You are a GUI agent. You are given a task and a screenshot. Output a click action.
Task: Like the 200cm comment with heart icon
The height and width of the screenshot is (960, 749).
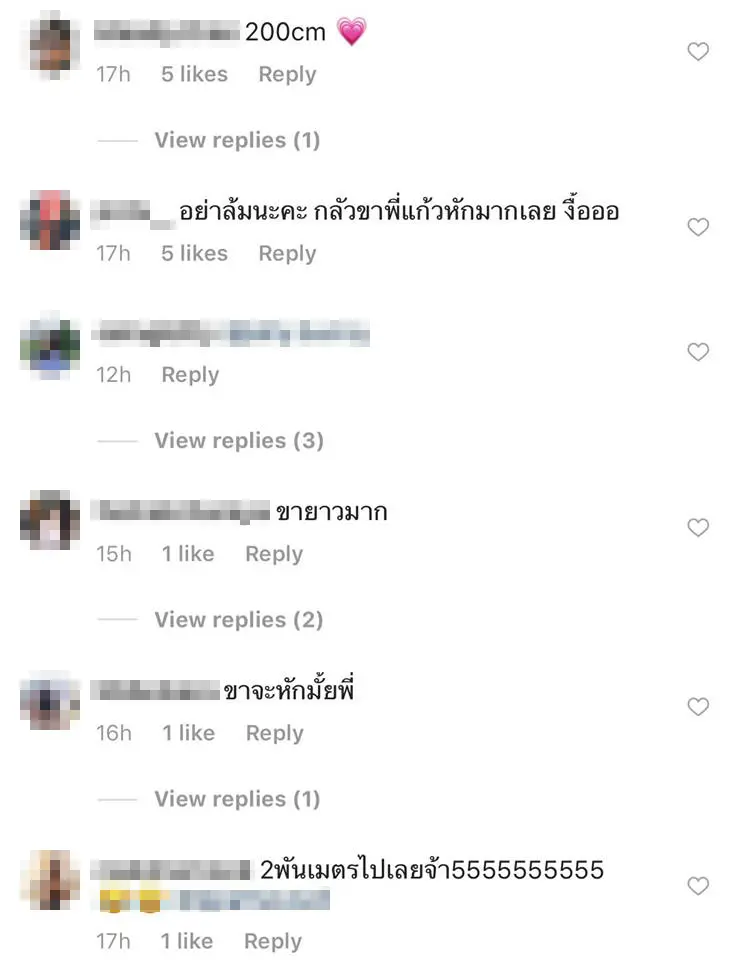pos(698,51)
